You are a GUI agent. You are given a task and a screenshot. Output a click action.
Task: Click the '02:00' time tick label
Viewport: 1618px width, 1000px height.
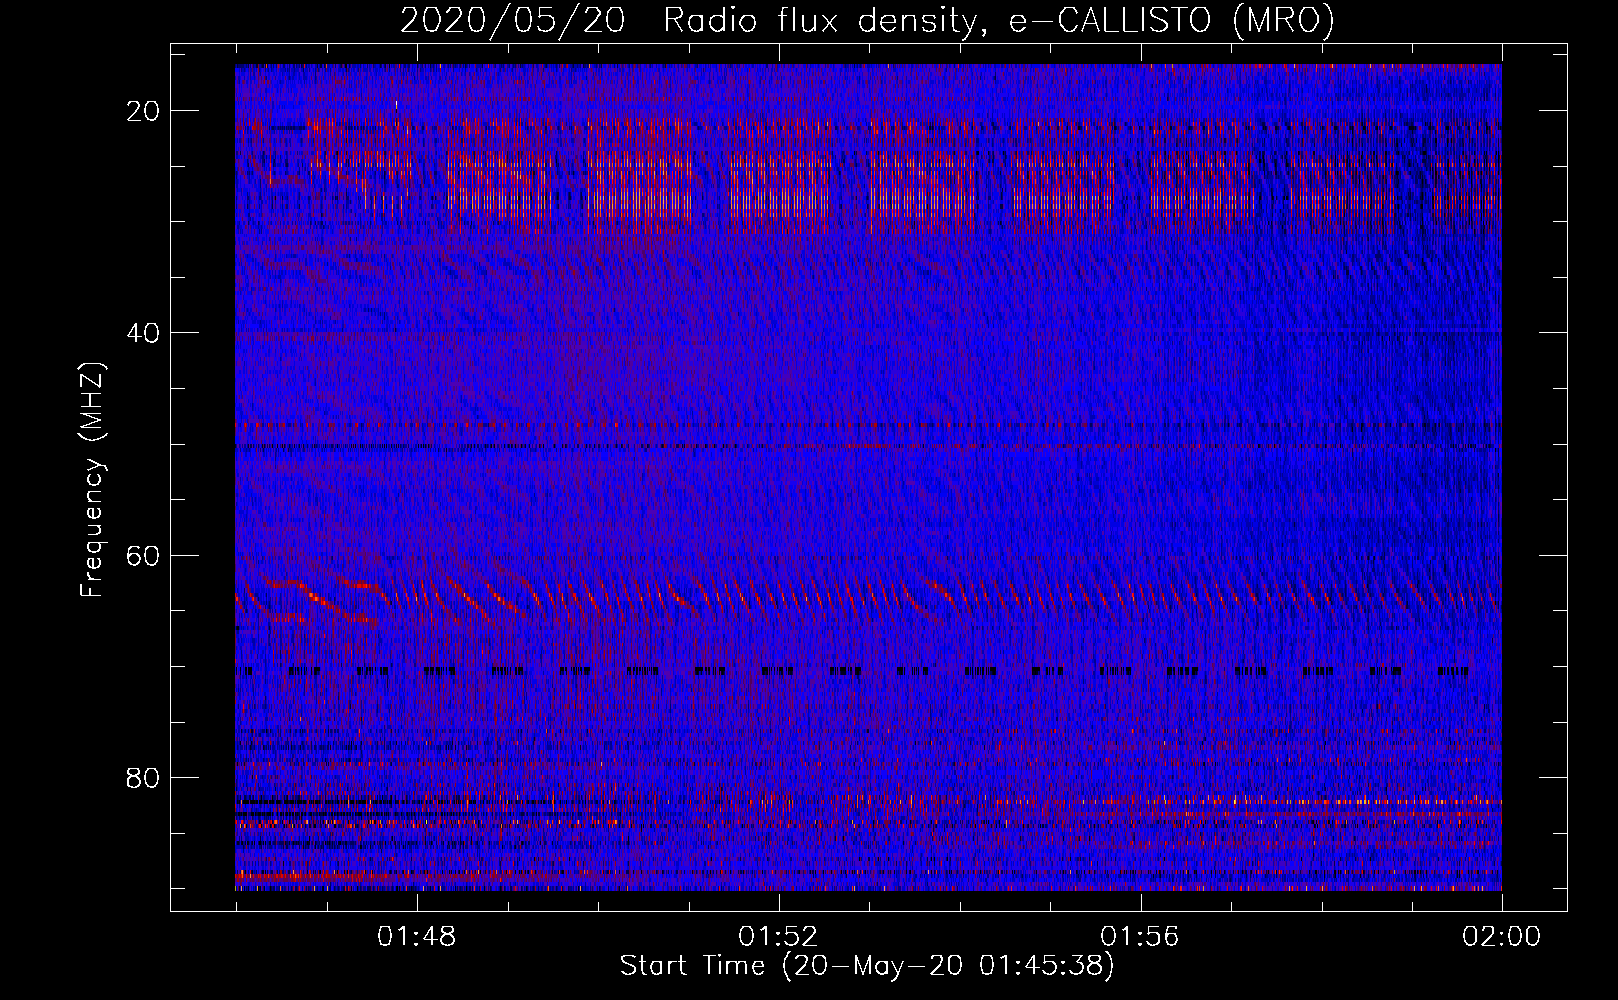coord(1502,937)
